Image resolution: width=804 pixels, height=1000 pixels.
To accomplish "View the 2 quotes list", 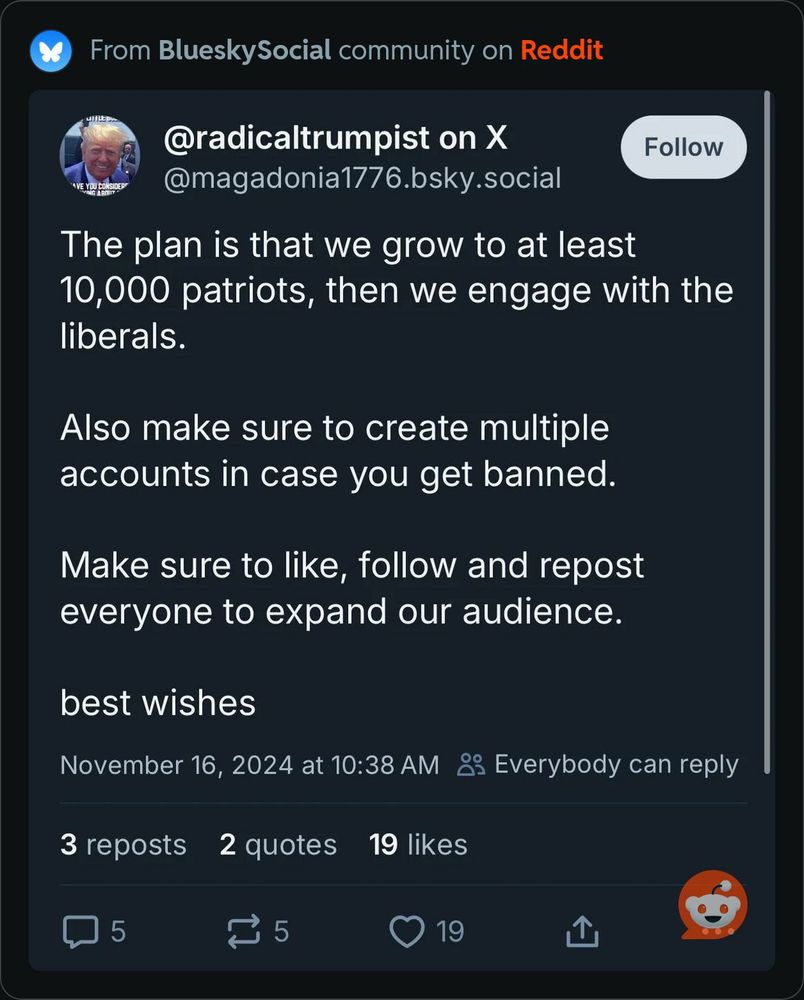I will pyautogui.click(x=278, y=844).
